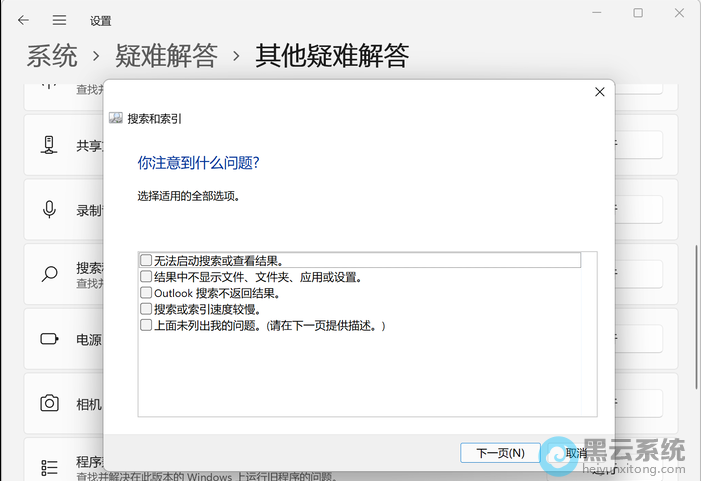
Task: Go to 系统 in the breadcrumb
Action: 52,56
